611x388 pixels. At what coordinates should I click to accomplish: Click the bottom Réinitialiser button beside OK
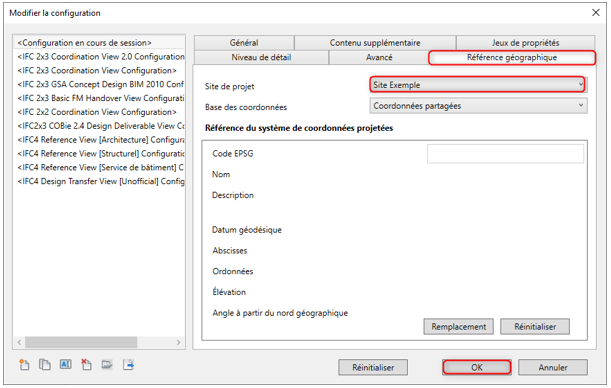(373, 367)
